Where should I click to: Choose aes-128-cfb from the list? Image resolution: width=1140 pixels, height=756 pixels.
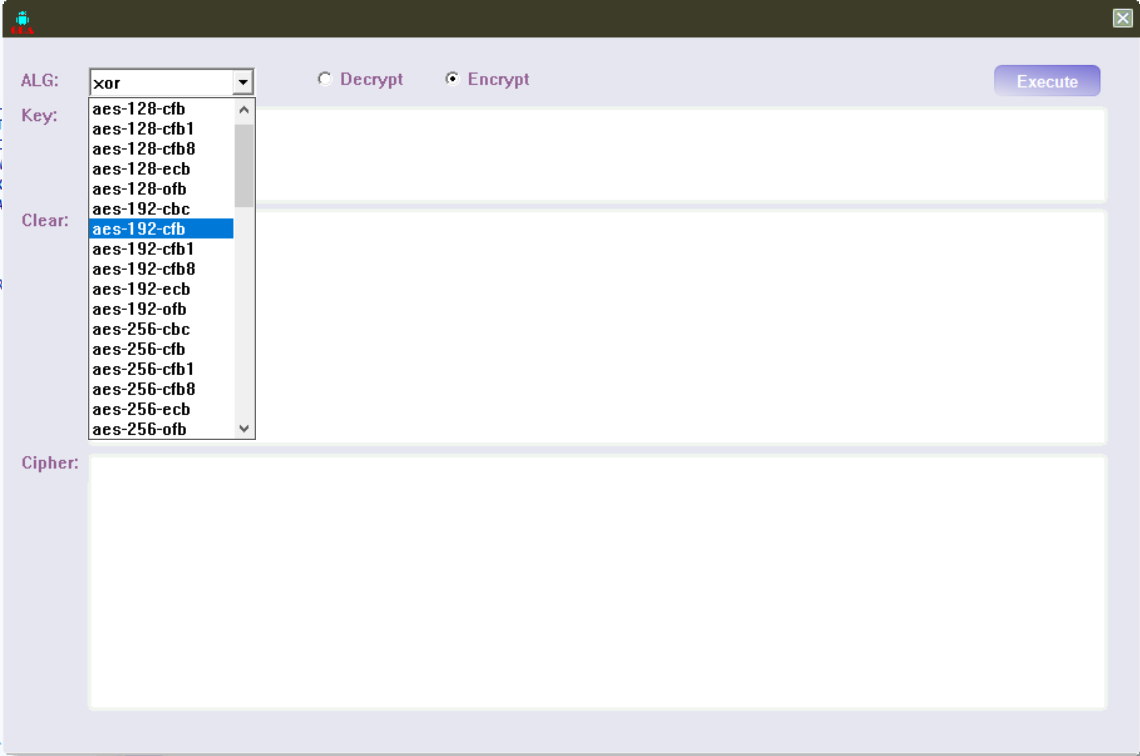[x=161, y=109]
